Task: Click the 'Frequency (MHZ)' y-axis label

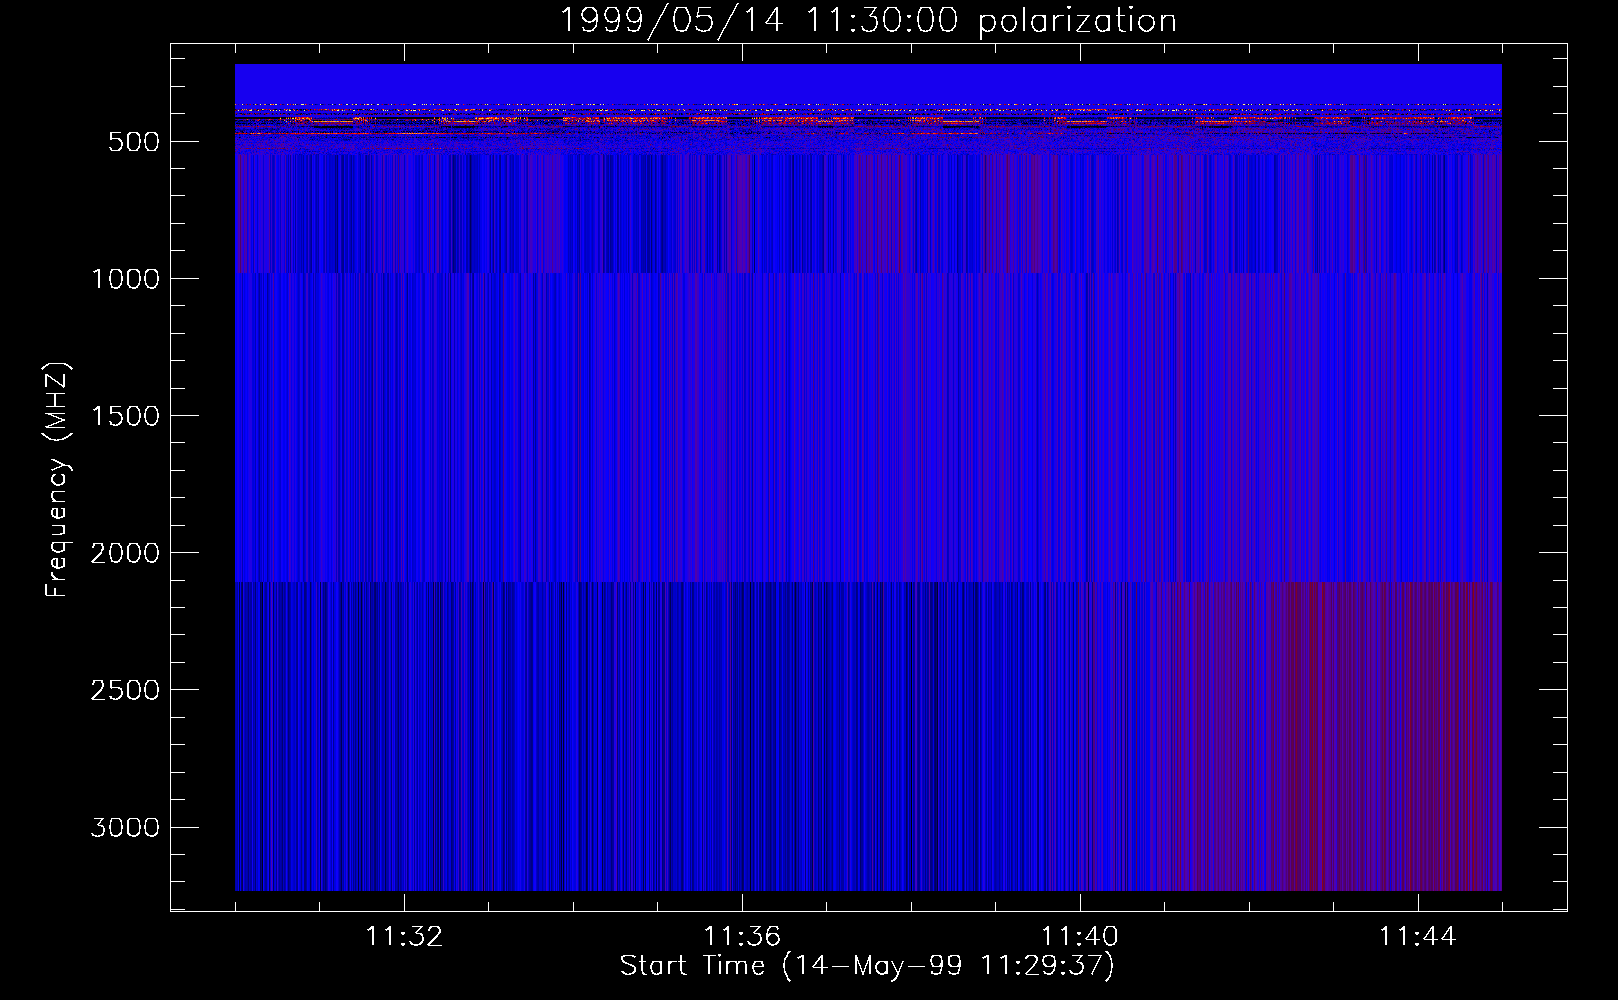Action: tap(57, 480)
